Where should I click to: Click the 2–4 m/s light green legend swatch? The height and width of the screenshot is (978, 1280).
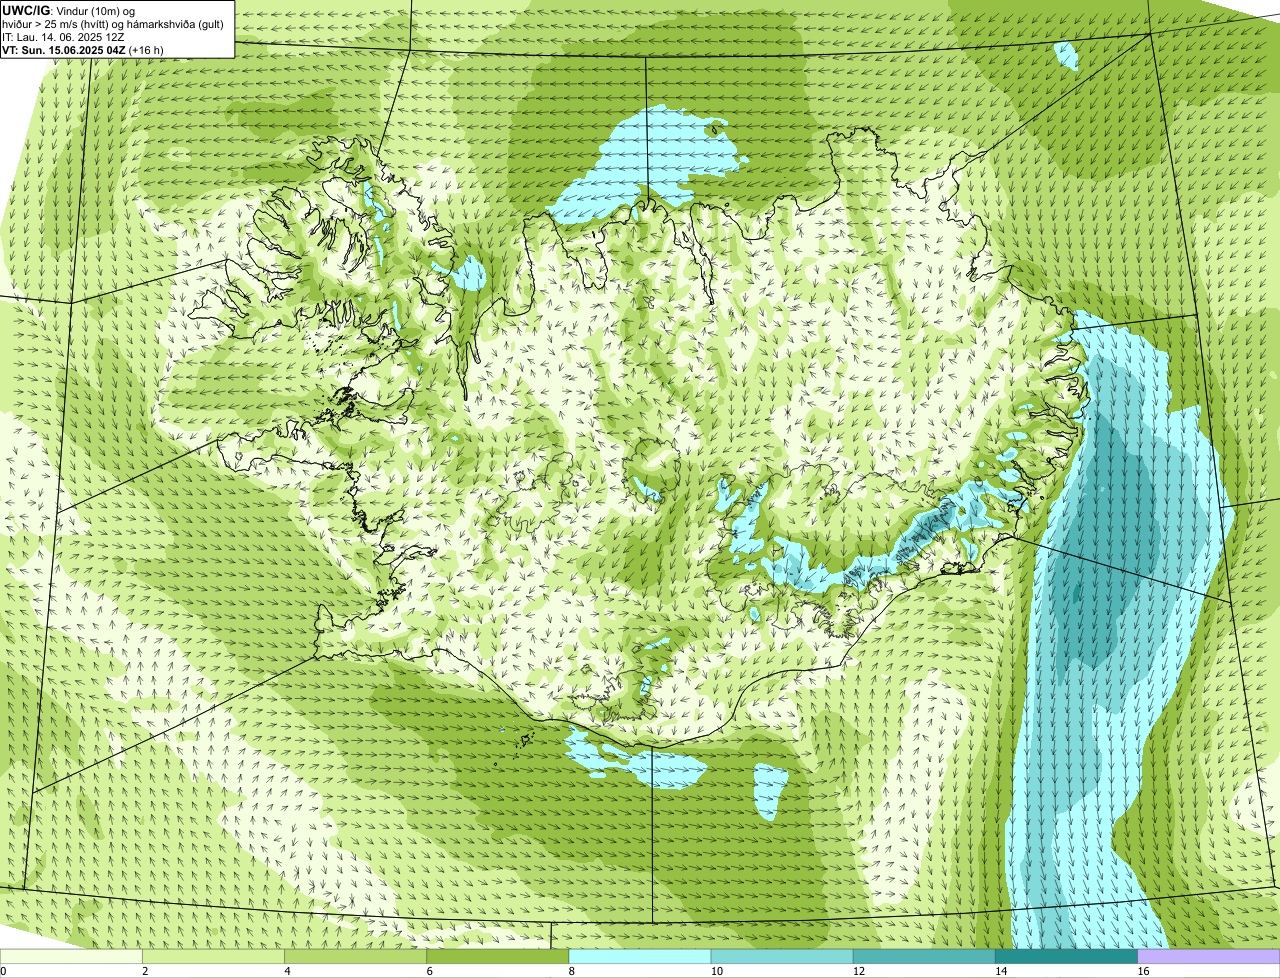coord(213,957)
